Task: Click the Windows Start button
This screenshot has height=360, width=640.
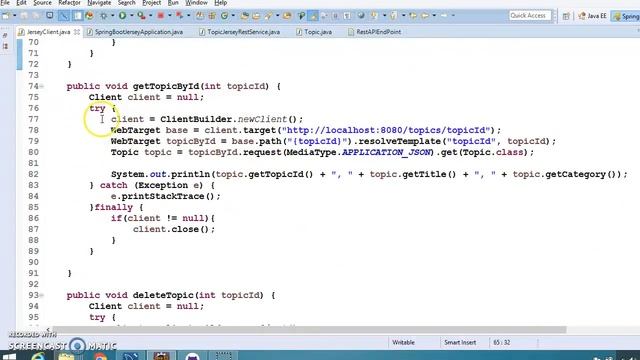Action: [9, 356]
